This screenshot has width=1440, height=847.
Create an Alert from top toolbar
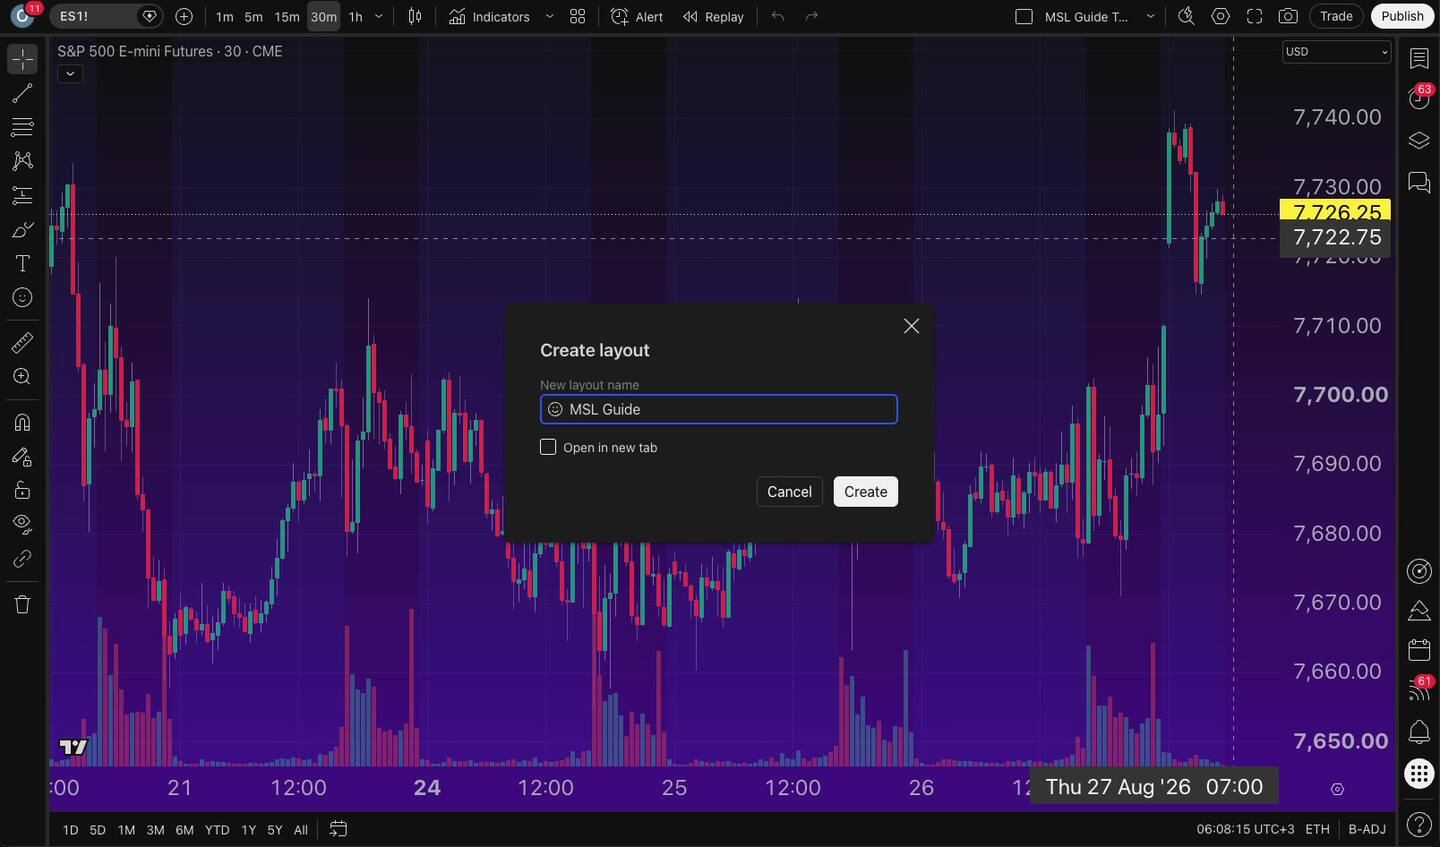pyautogui.click(x=637, y=17)
